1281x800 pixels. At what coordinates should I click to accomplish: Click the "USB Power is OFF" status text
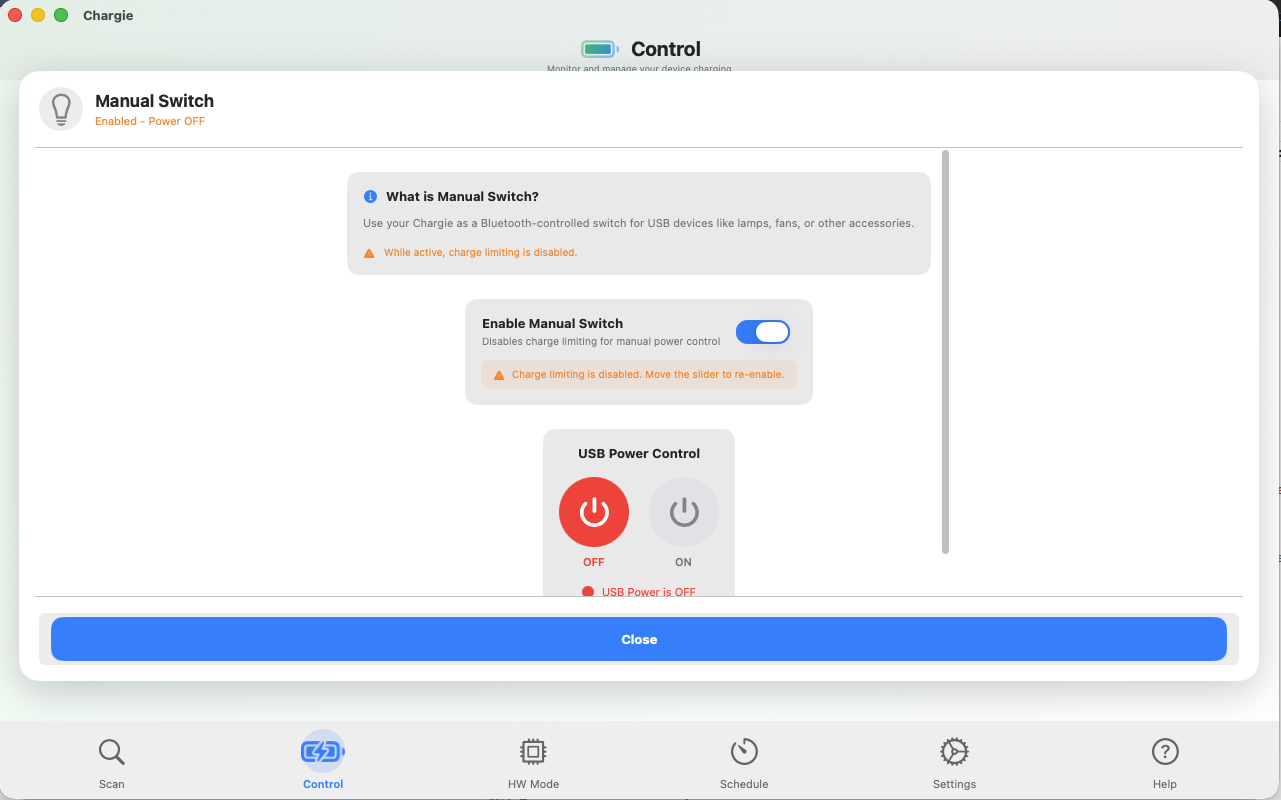click(648, 592)
